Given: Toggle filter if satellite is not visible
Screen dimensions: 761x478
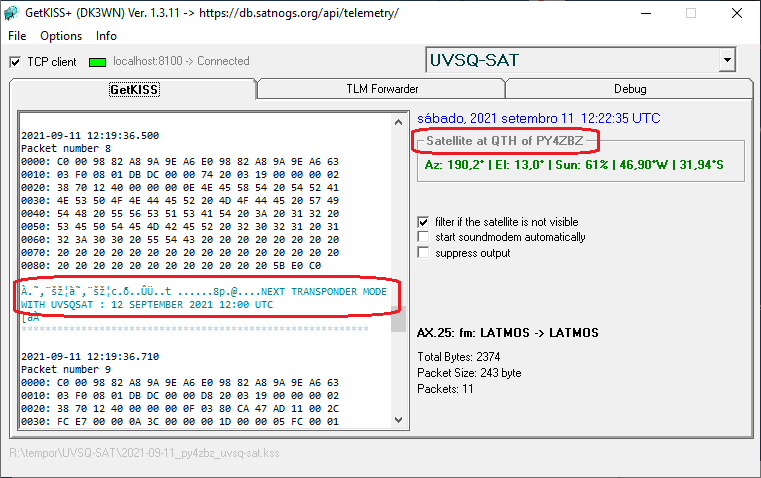Looking at the screenshot, I should pos(423,222).
